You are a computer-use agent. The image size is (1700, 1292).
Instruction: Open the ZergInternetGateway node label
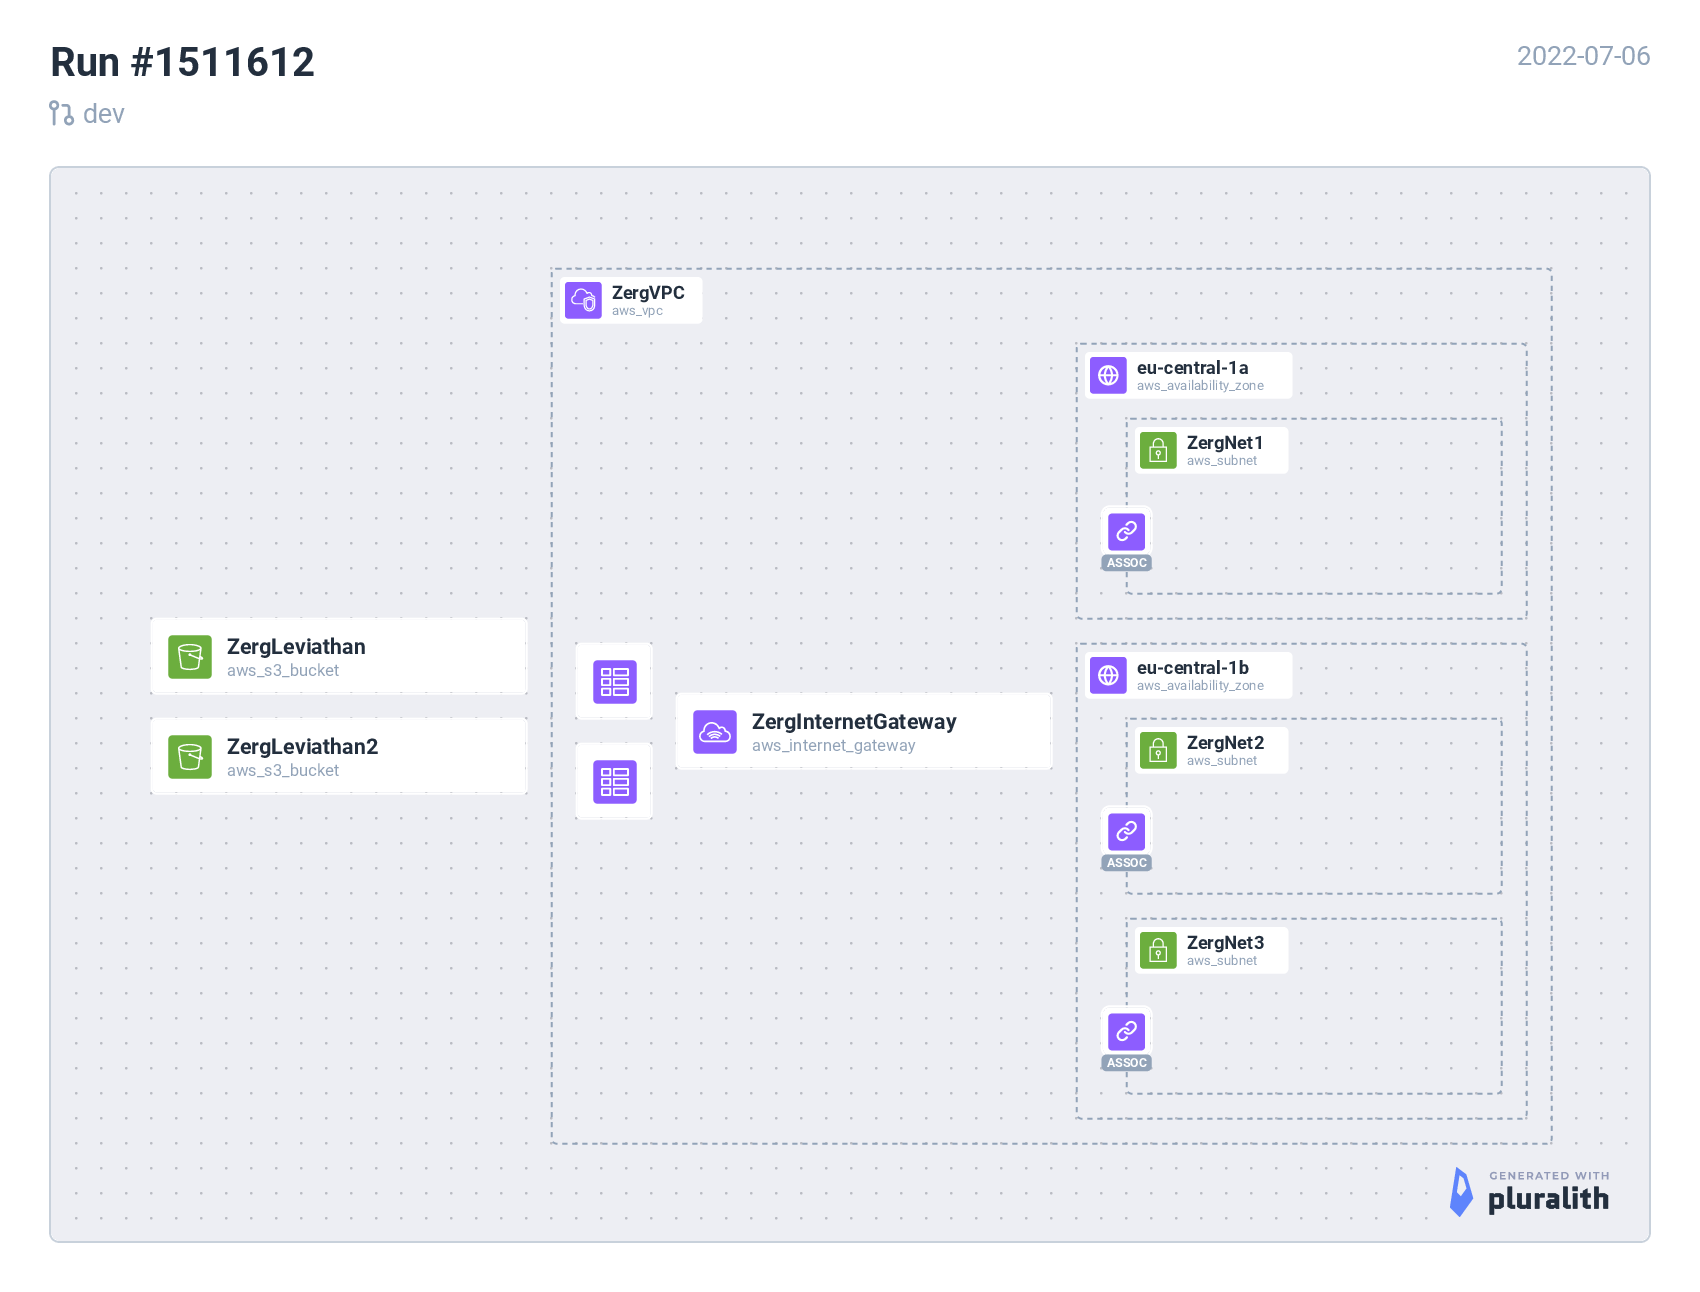point(854,722)
